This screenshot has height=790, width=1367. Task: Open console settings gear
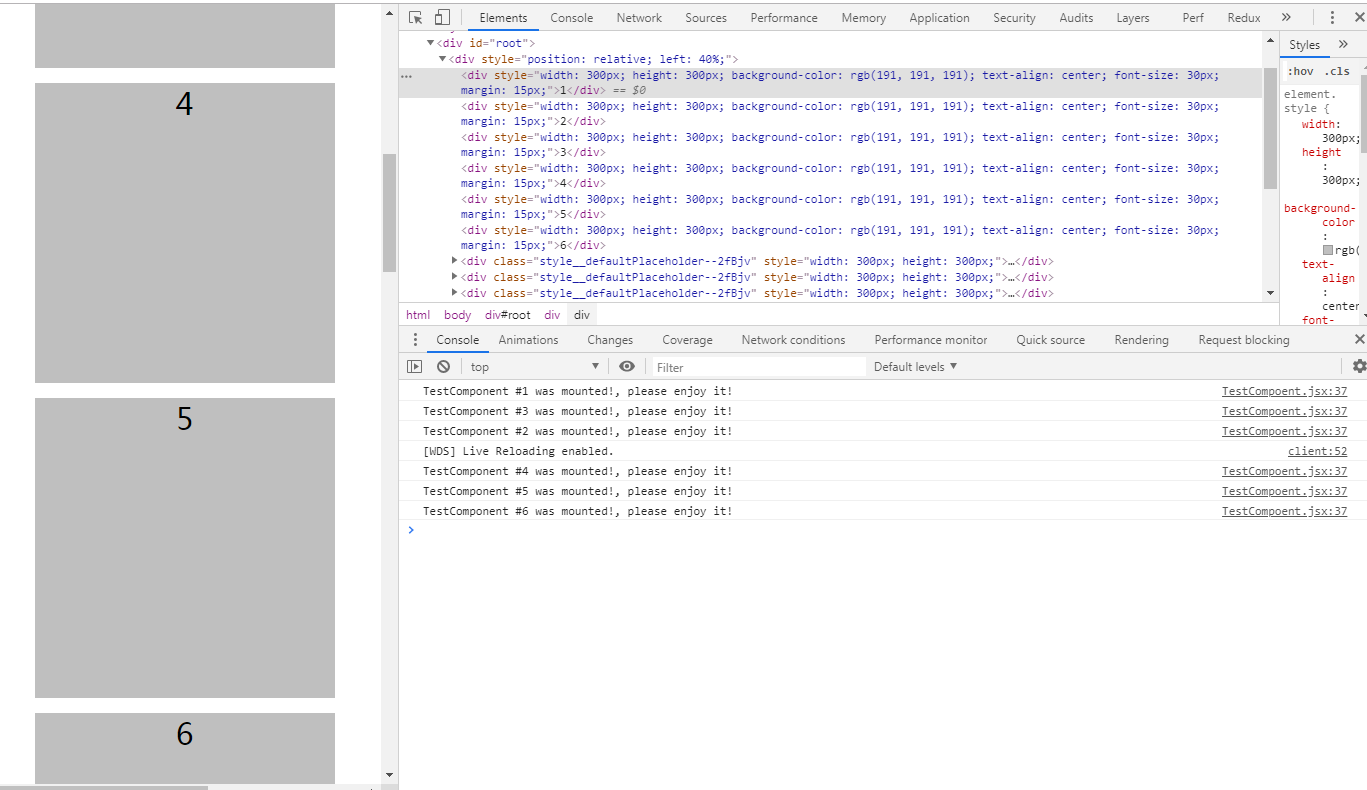1359,367
